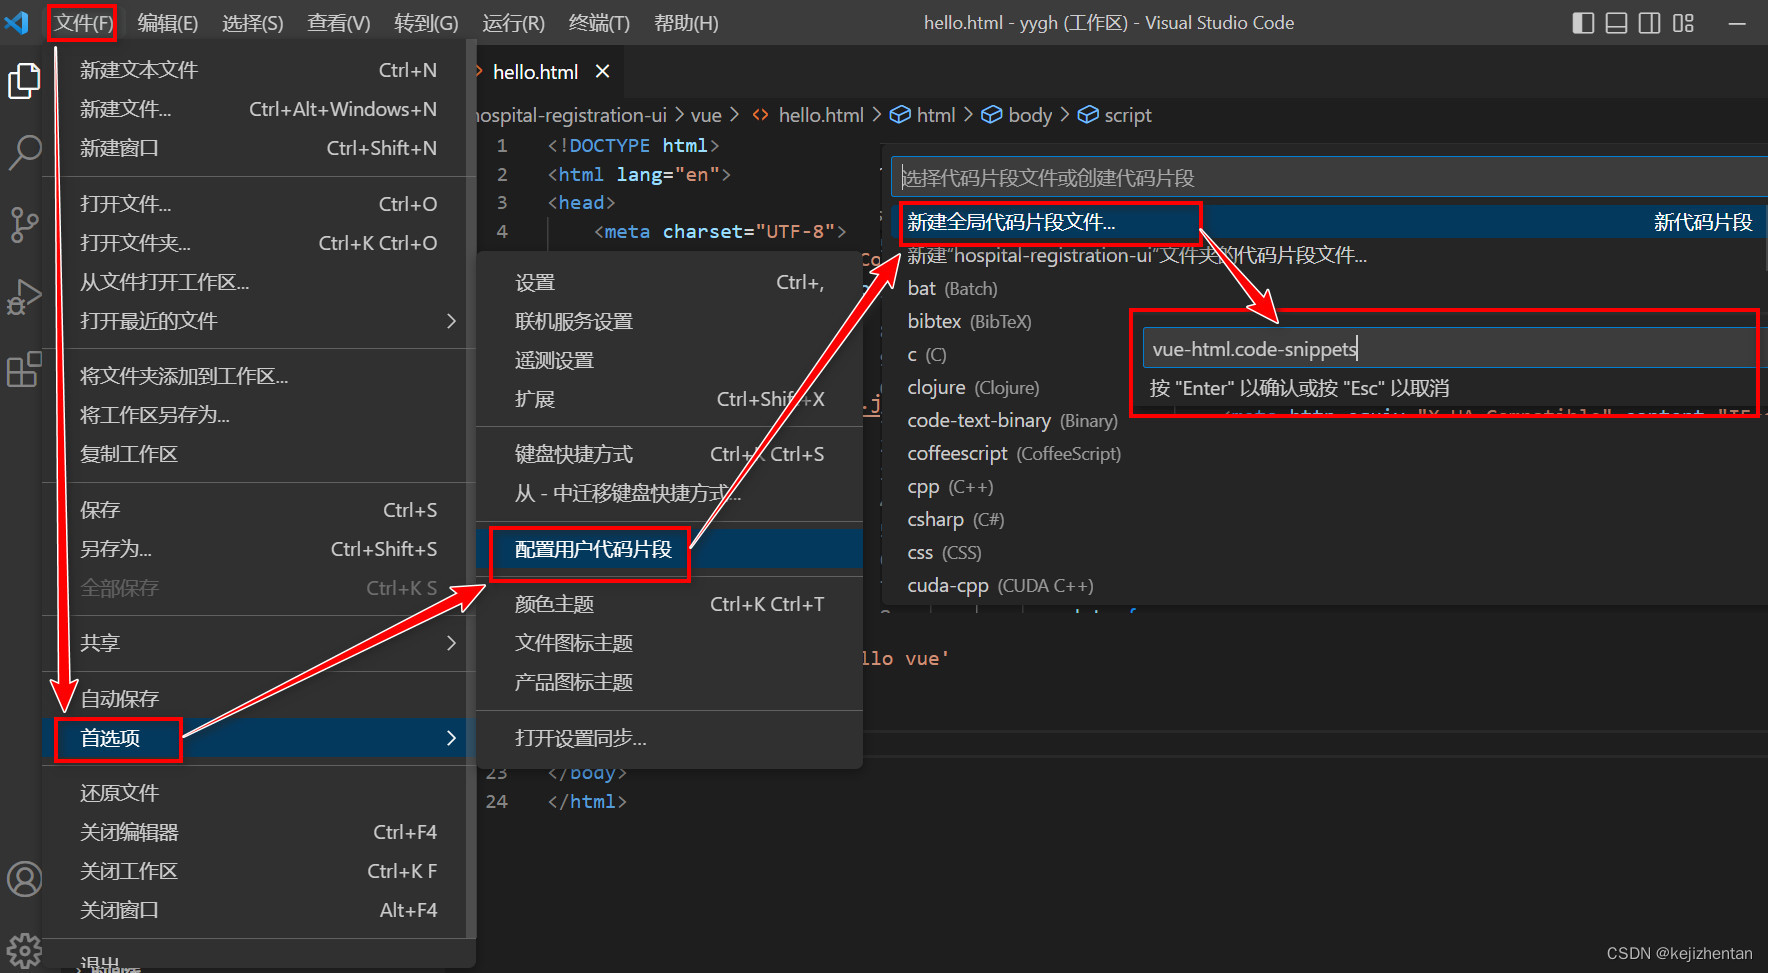
Task: Choose 产品图标主题 submenu entry
Action: (x=669, y=682)
